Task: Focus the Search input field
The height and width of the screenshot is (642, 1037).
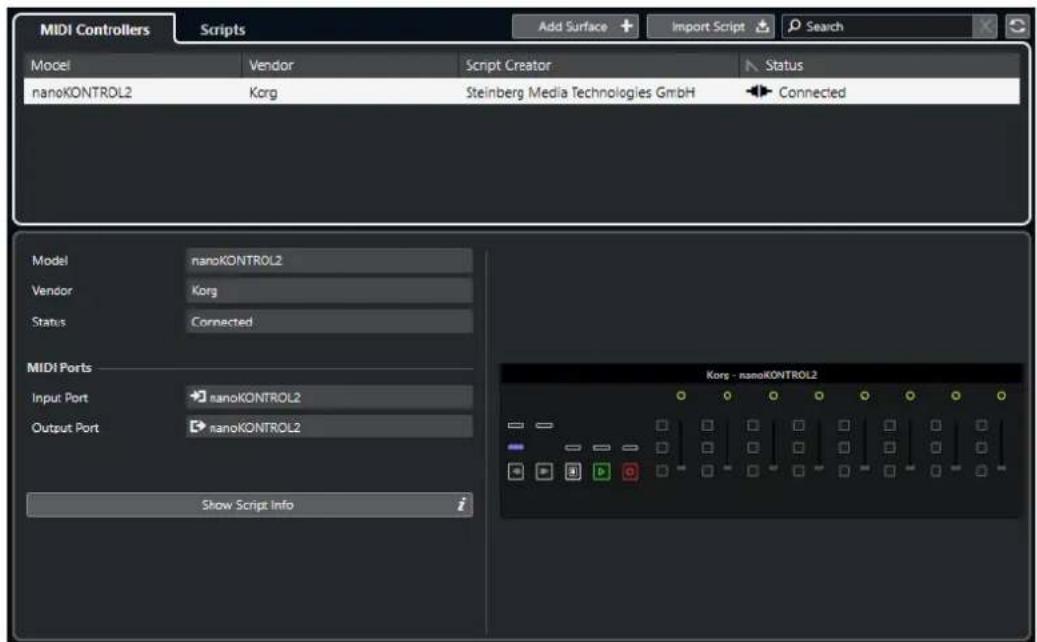Action: coord(877,26)
